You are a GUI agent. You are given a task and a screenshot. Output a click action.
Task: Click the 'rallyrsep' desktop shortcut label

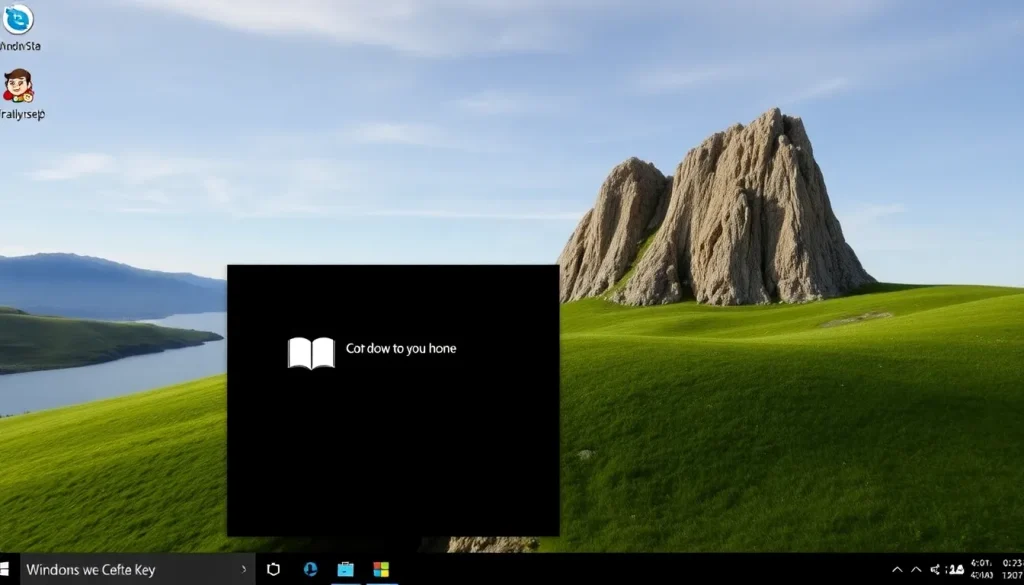click(22, 115)
